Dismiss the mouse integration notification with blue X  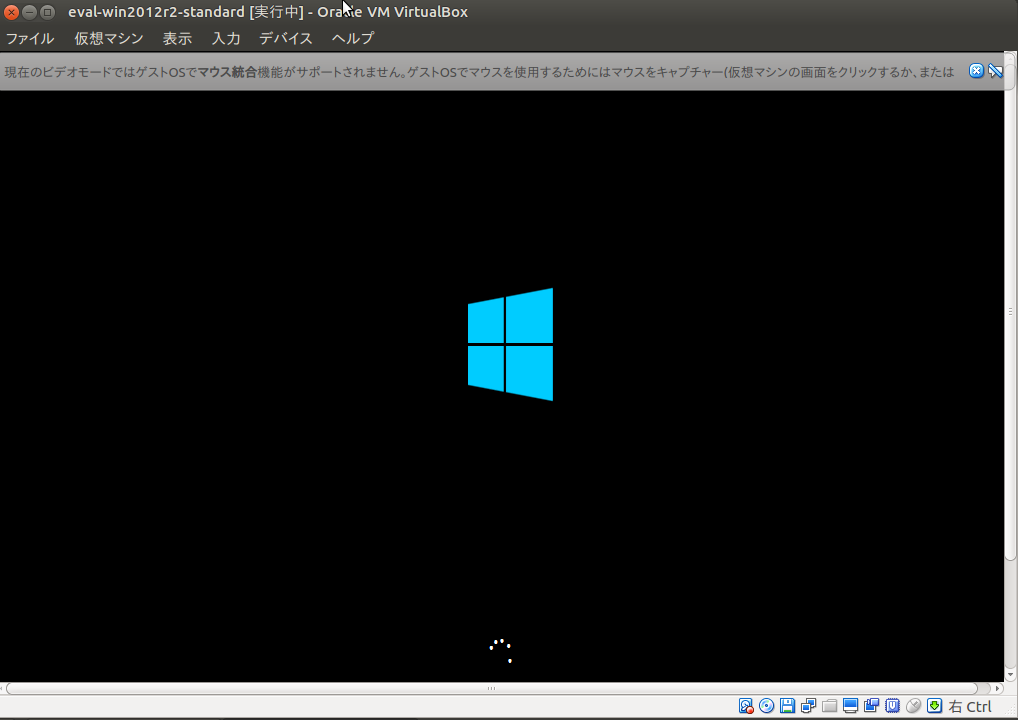(x=976, y=71)
